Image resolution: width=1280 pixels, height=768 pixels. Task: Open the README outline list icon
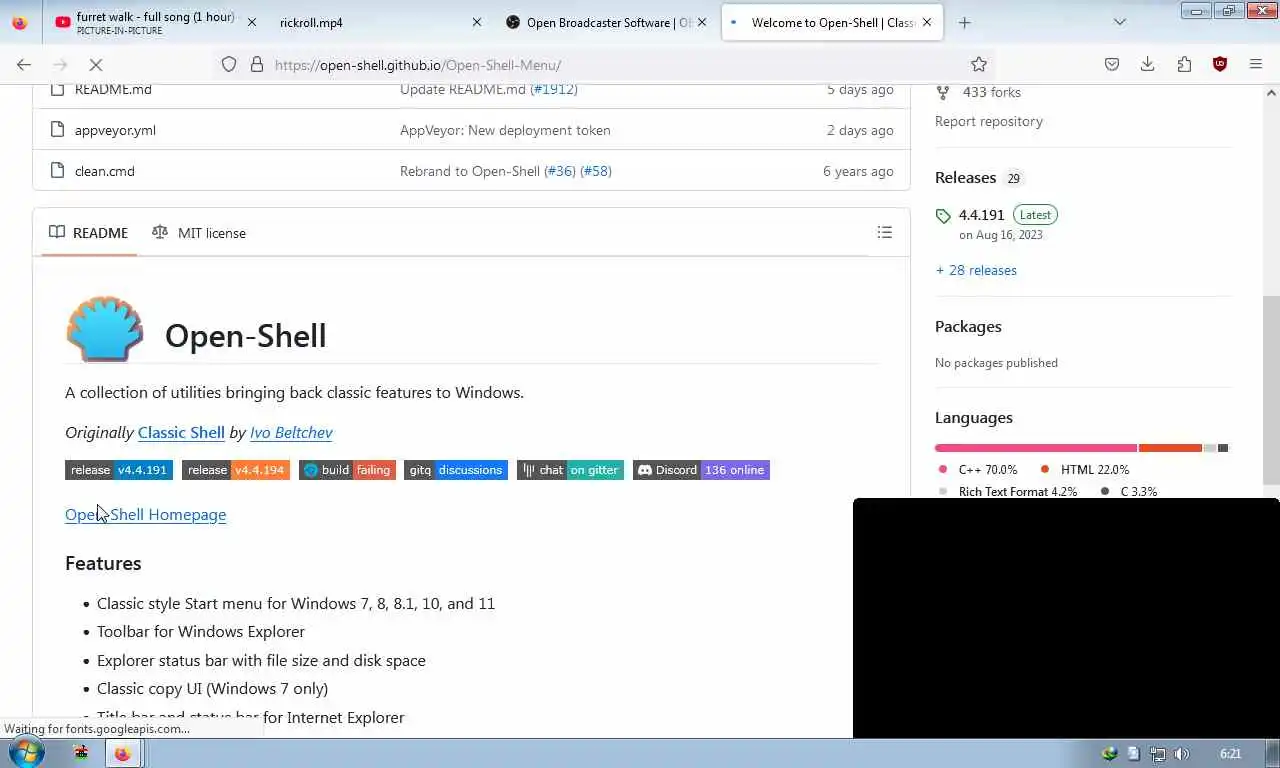pos(885,232)
